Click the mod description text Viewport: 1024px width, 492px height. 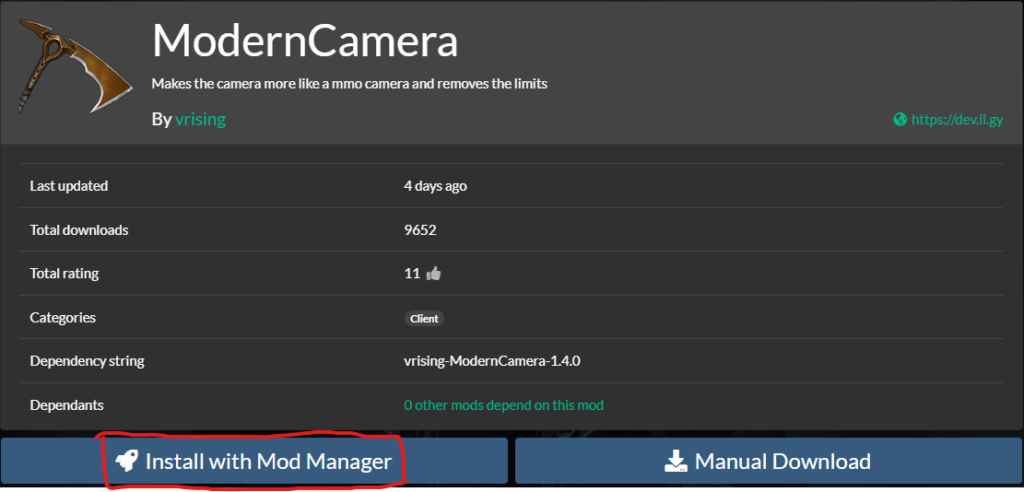point(349,84)
